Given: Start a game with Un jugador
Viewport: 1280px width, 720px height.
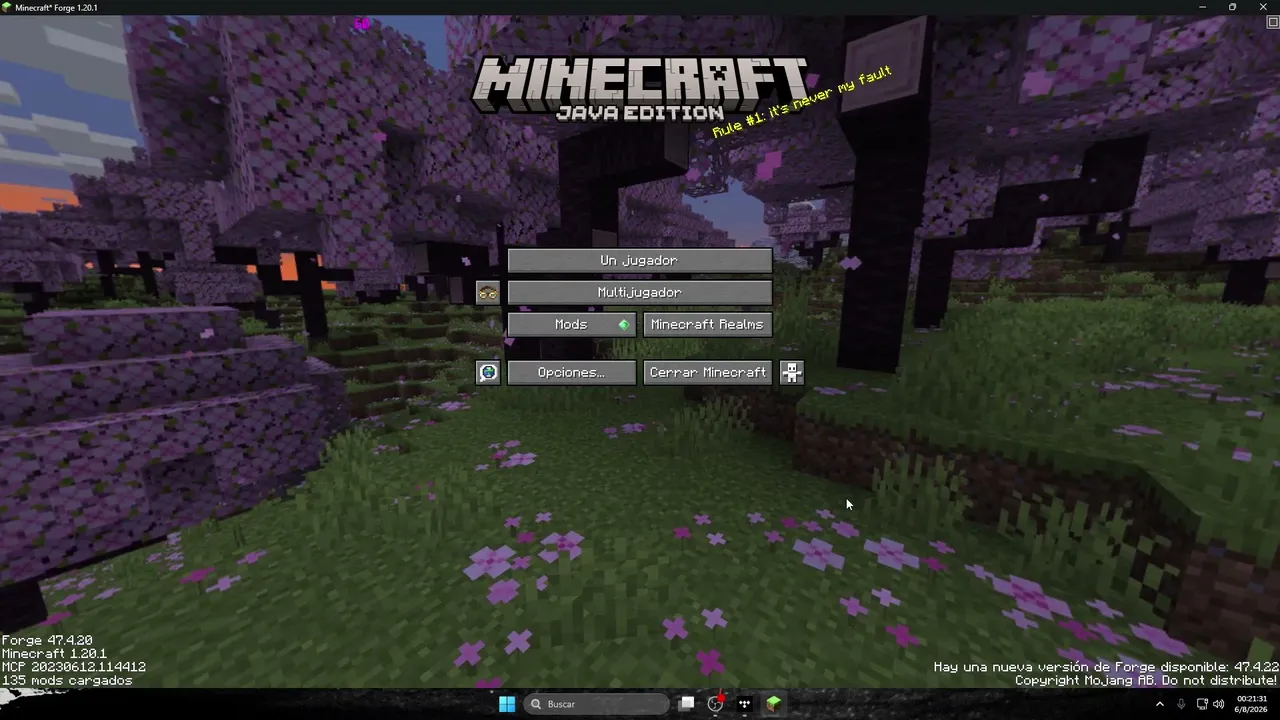Looking at the screenshot, I should point(640,260).
